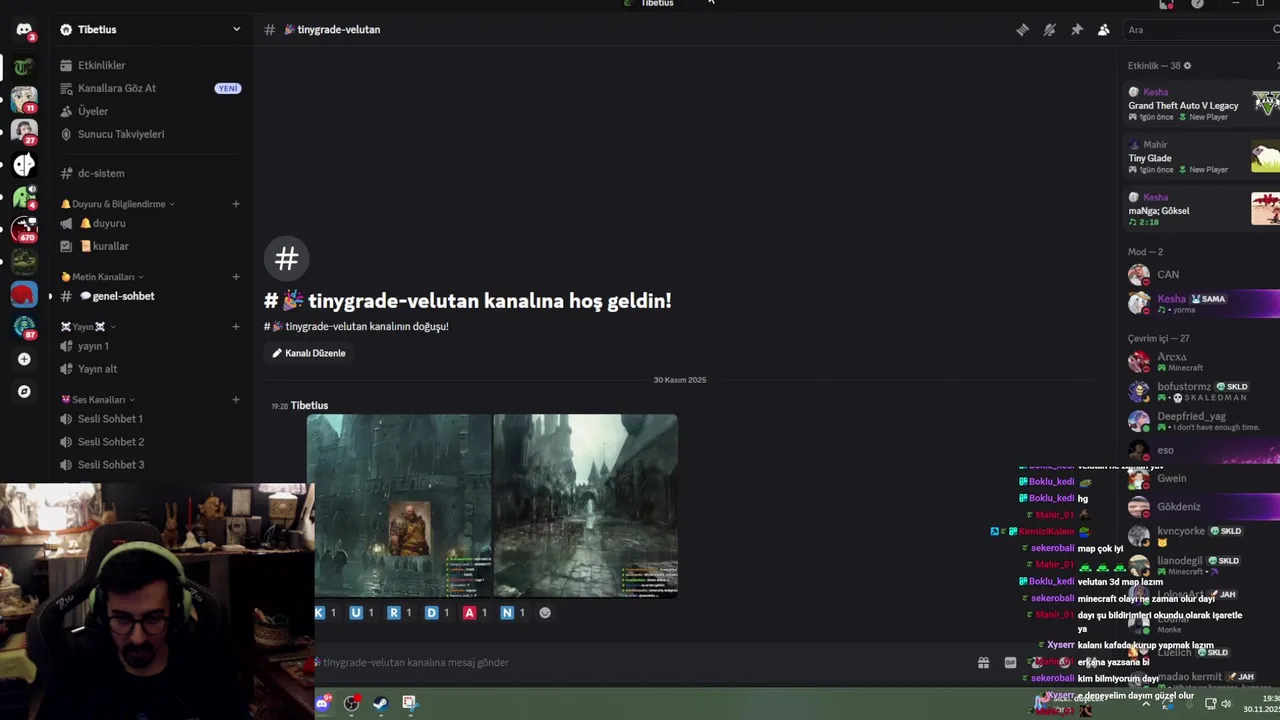Toggle the red A letter reaction

coord(475,613)
